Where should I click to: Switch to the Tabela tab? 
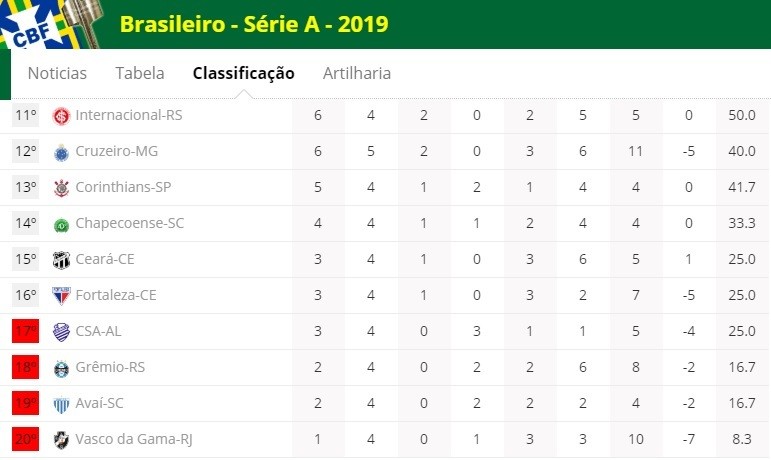(140, 73)
